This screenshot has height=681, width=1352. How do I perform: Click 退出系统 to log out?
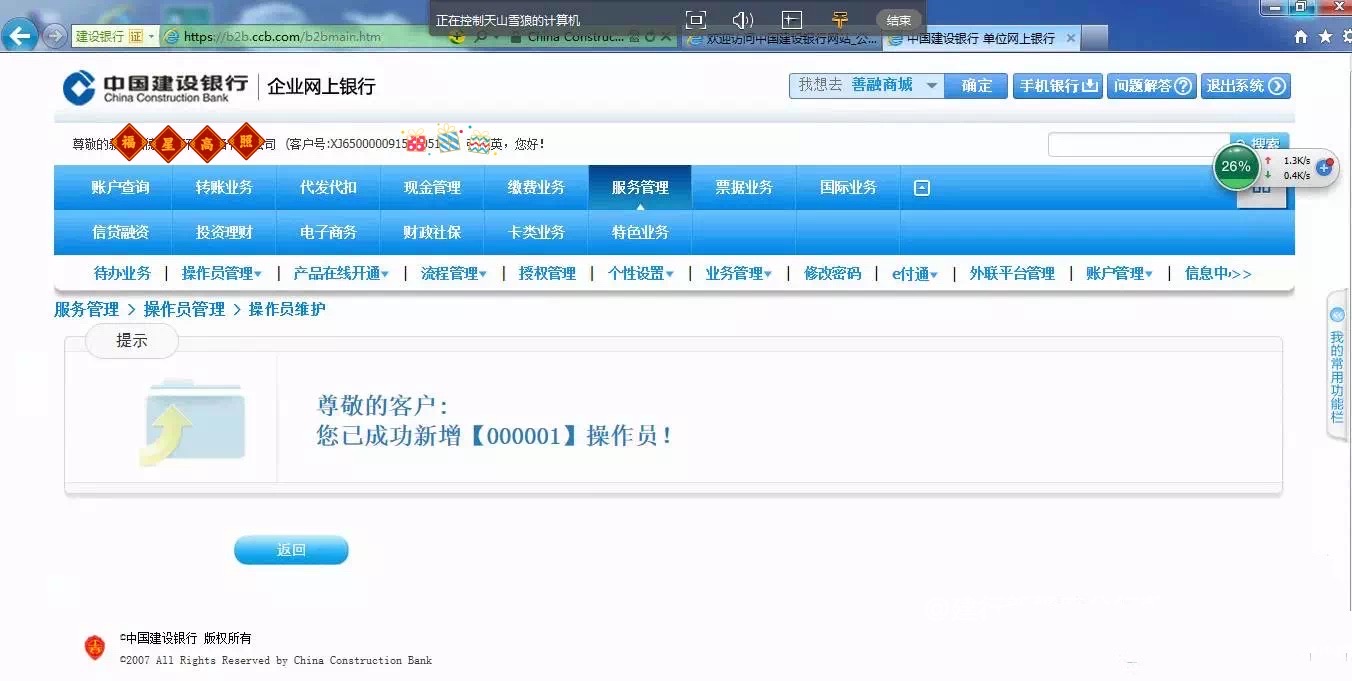1245,86
